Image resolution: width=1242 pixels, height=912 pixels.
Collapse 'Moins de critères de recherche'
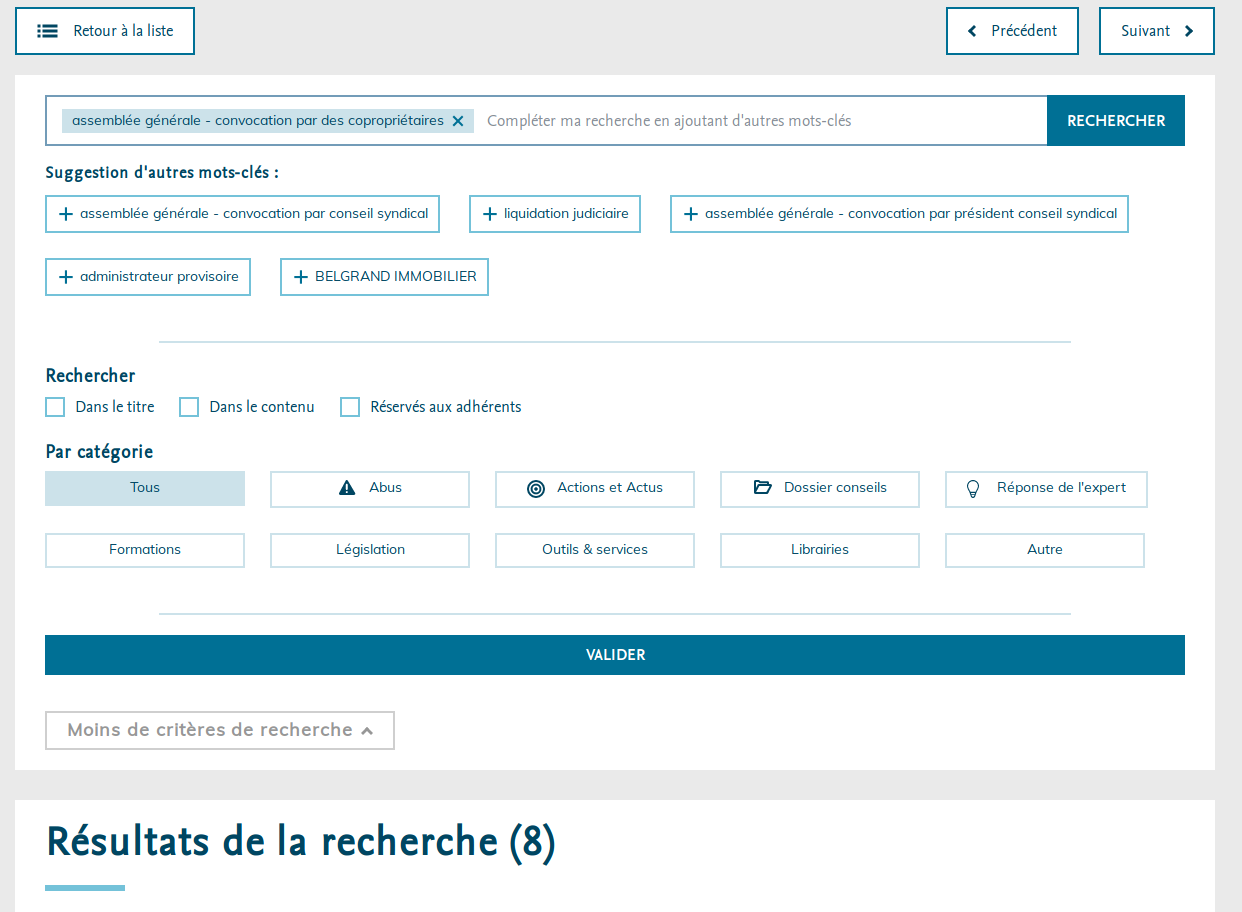click(x=220, y=730)
